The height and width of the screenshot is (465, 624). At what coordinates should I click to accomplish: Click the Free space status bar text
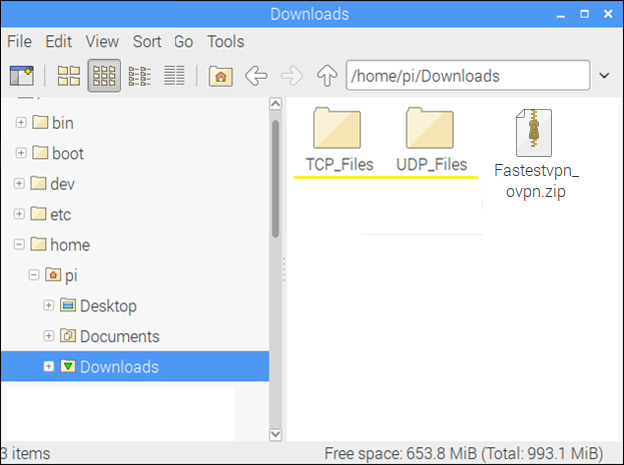pos(464,453)
